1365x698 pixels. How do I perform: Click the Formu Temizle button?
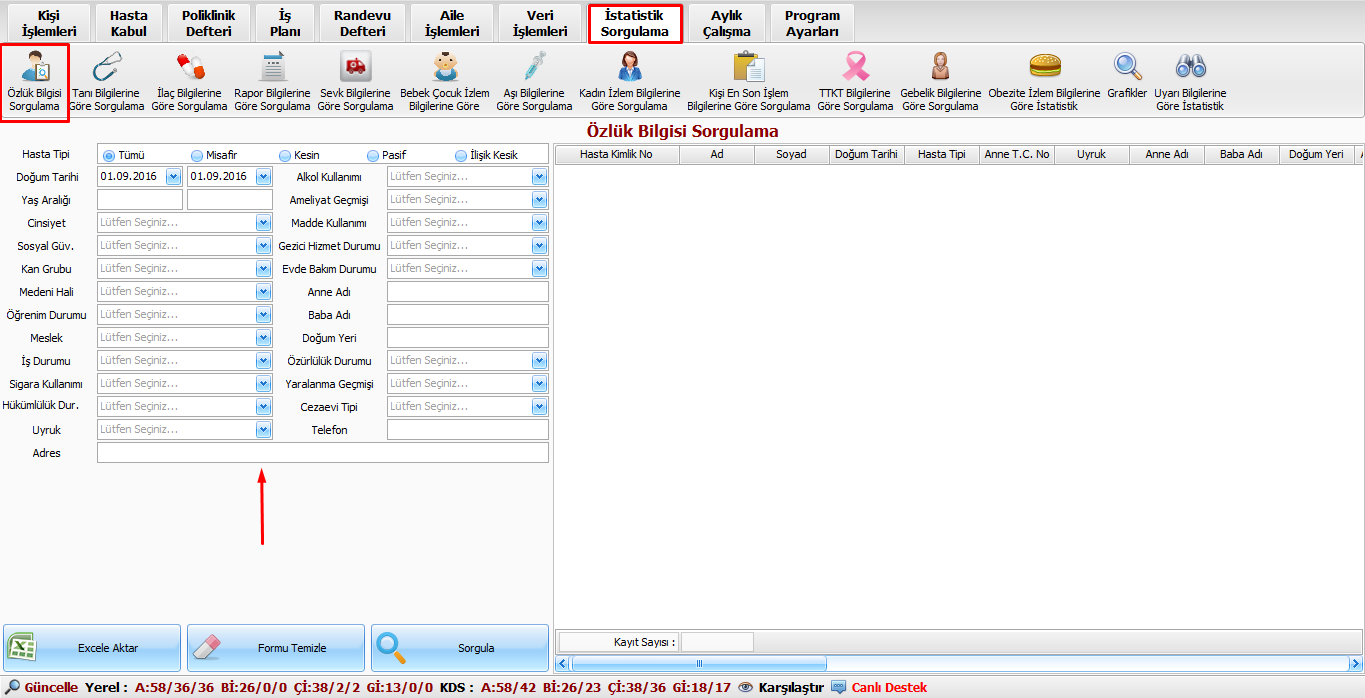click(x=276, y=648)
